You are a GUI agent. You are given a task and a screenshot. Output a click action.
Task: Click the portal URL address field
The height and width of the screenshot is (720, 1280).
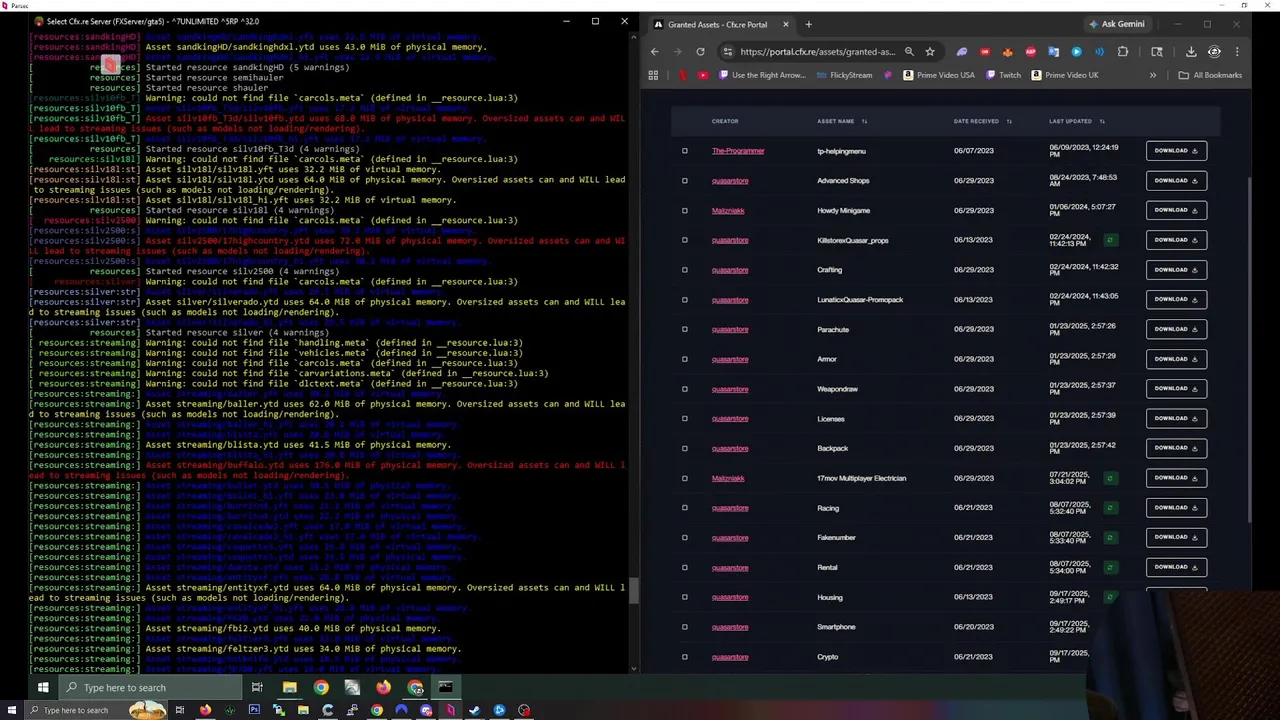click(x=817, y=52)
